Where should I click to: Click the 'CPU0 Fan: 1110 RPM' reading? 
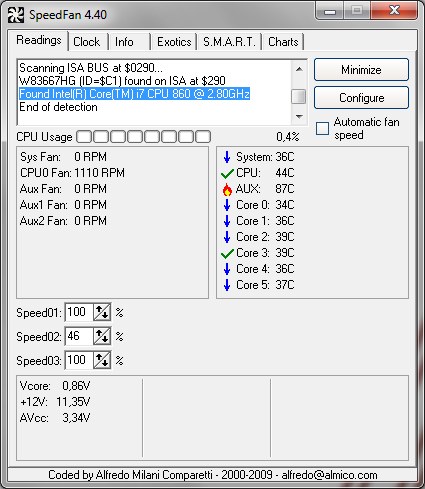pyautogui.click(x=72, y=173)
